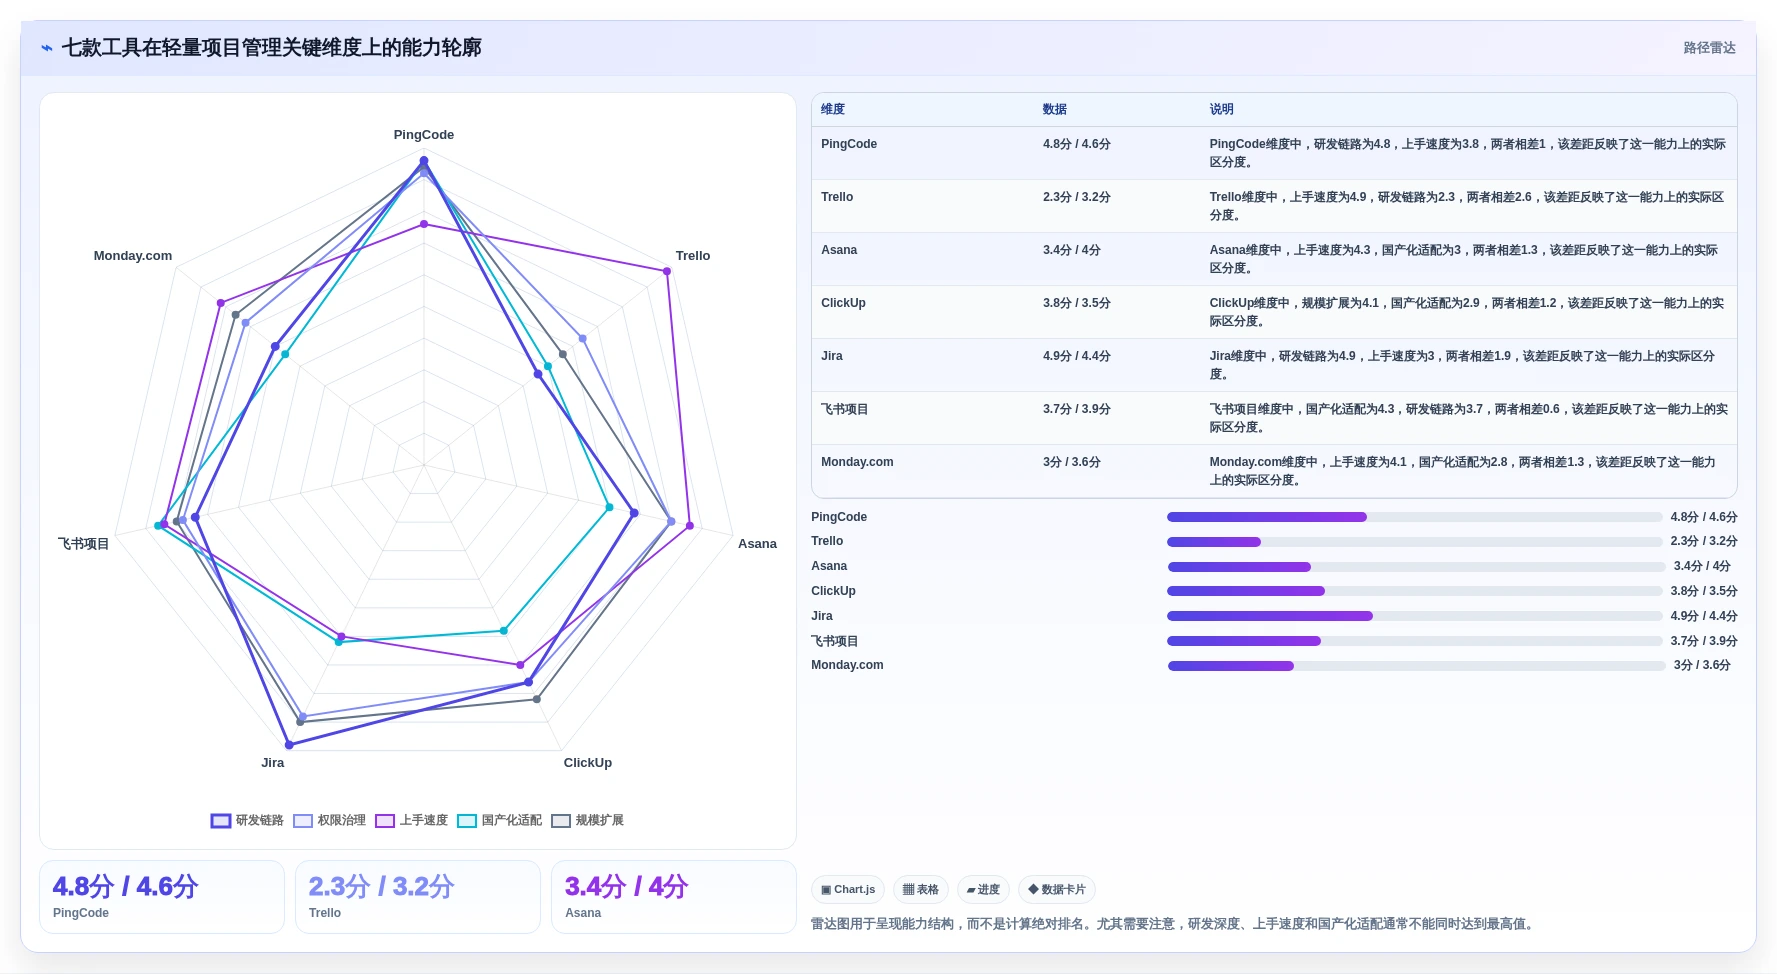Click the 维度 column header

click(833, 110)
